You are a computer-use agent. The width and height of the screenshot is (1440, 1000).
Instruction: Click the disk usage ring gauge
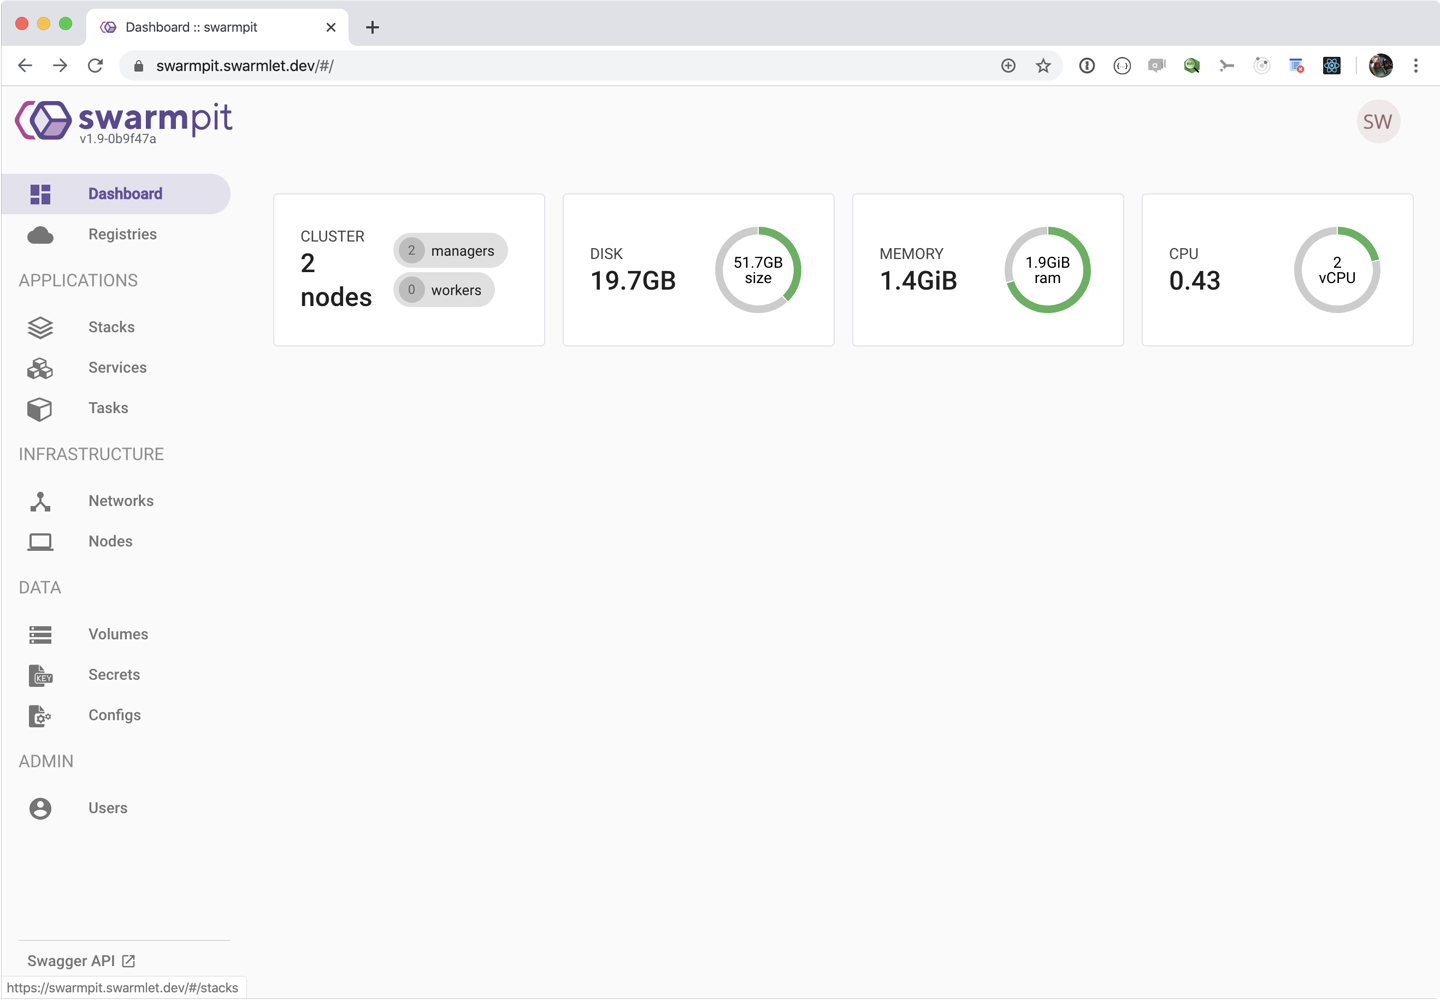pos(758,270)
